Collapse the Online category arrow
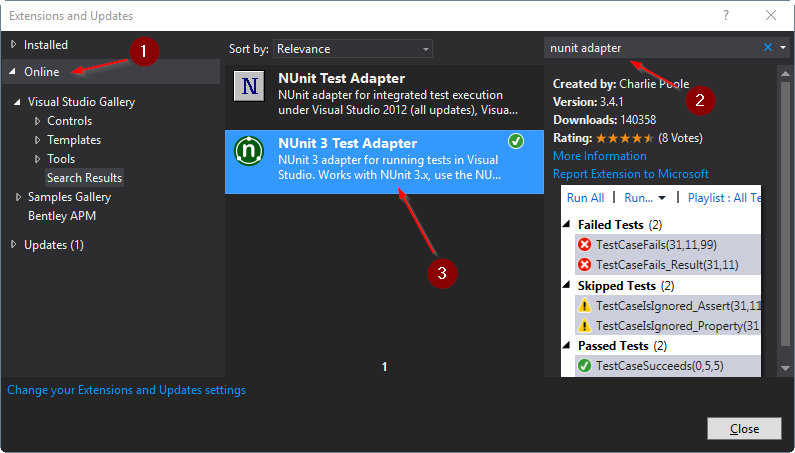This screenshot has width=795, height=453. tap(12, 72)
